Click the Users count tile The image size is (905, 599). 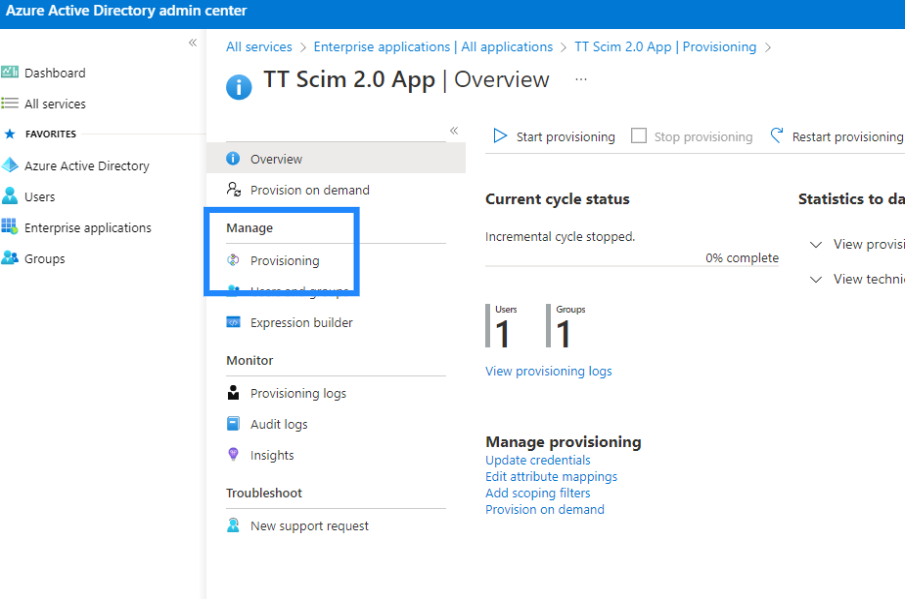(502, 327)
